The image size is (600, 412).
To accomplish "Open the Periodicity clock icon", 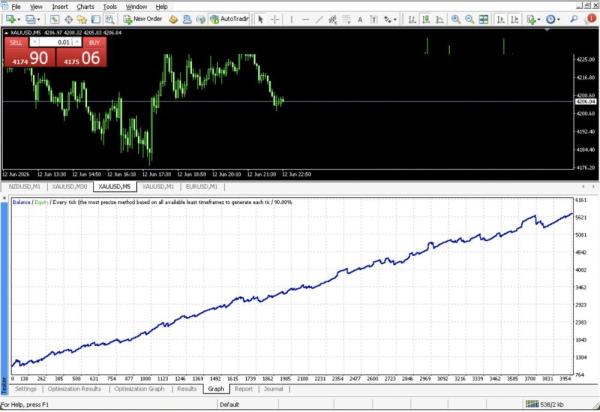I will click(551, 19).
